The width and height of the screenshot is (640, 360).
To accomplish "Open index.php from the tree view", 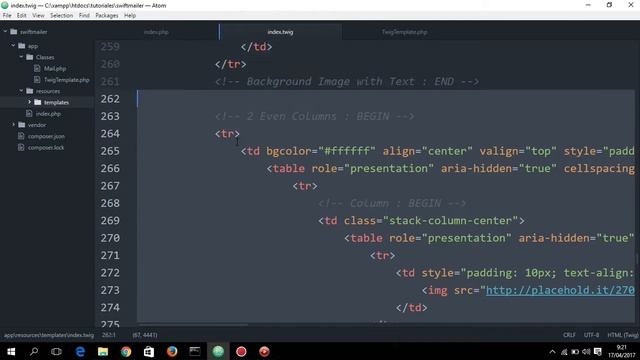I will pos(48,114).
